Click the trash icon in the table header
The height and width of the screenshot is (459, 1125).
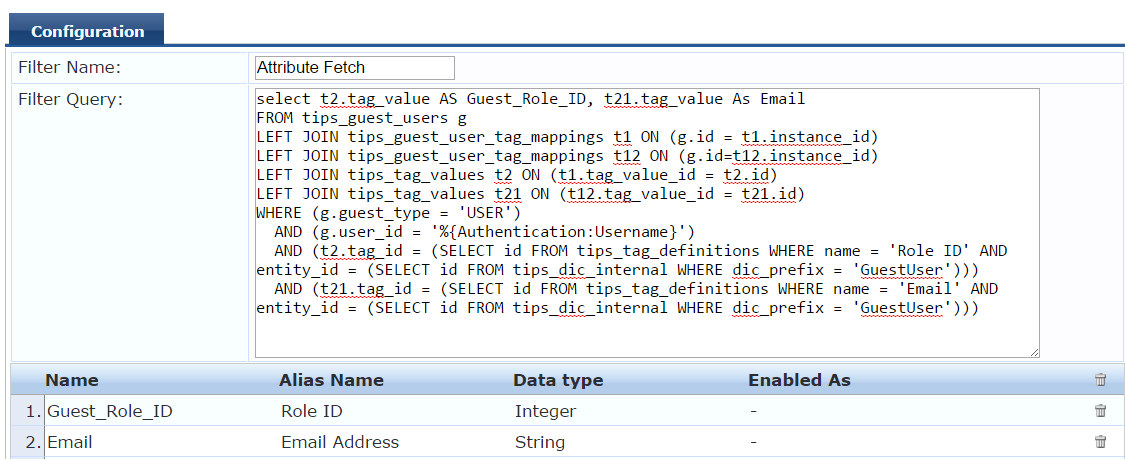tap(1100, 380)
